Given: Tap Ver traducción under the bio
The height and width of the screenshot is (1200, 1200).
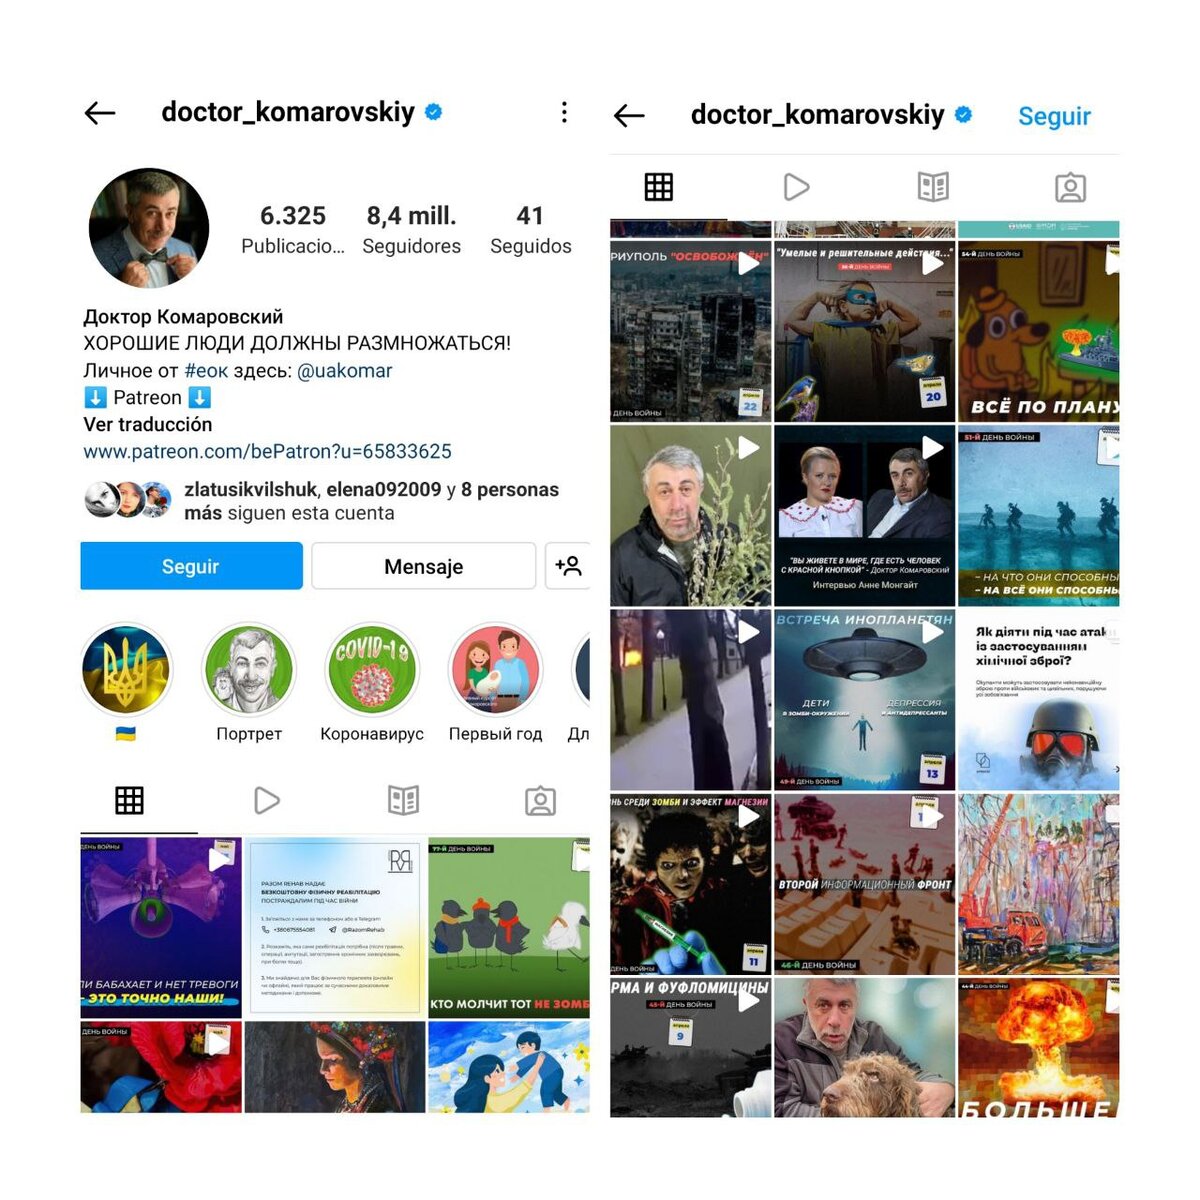Looking at the screenshot, I should [x=148, y=424].
